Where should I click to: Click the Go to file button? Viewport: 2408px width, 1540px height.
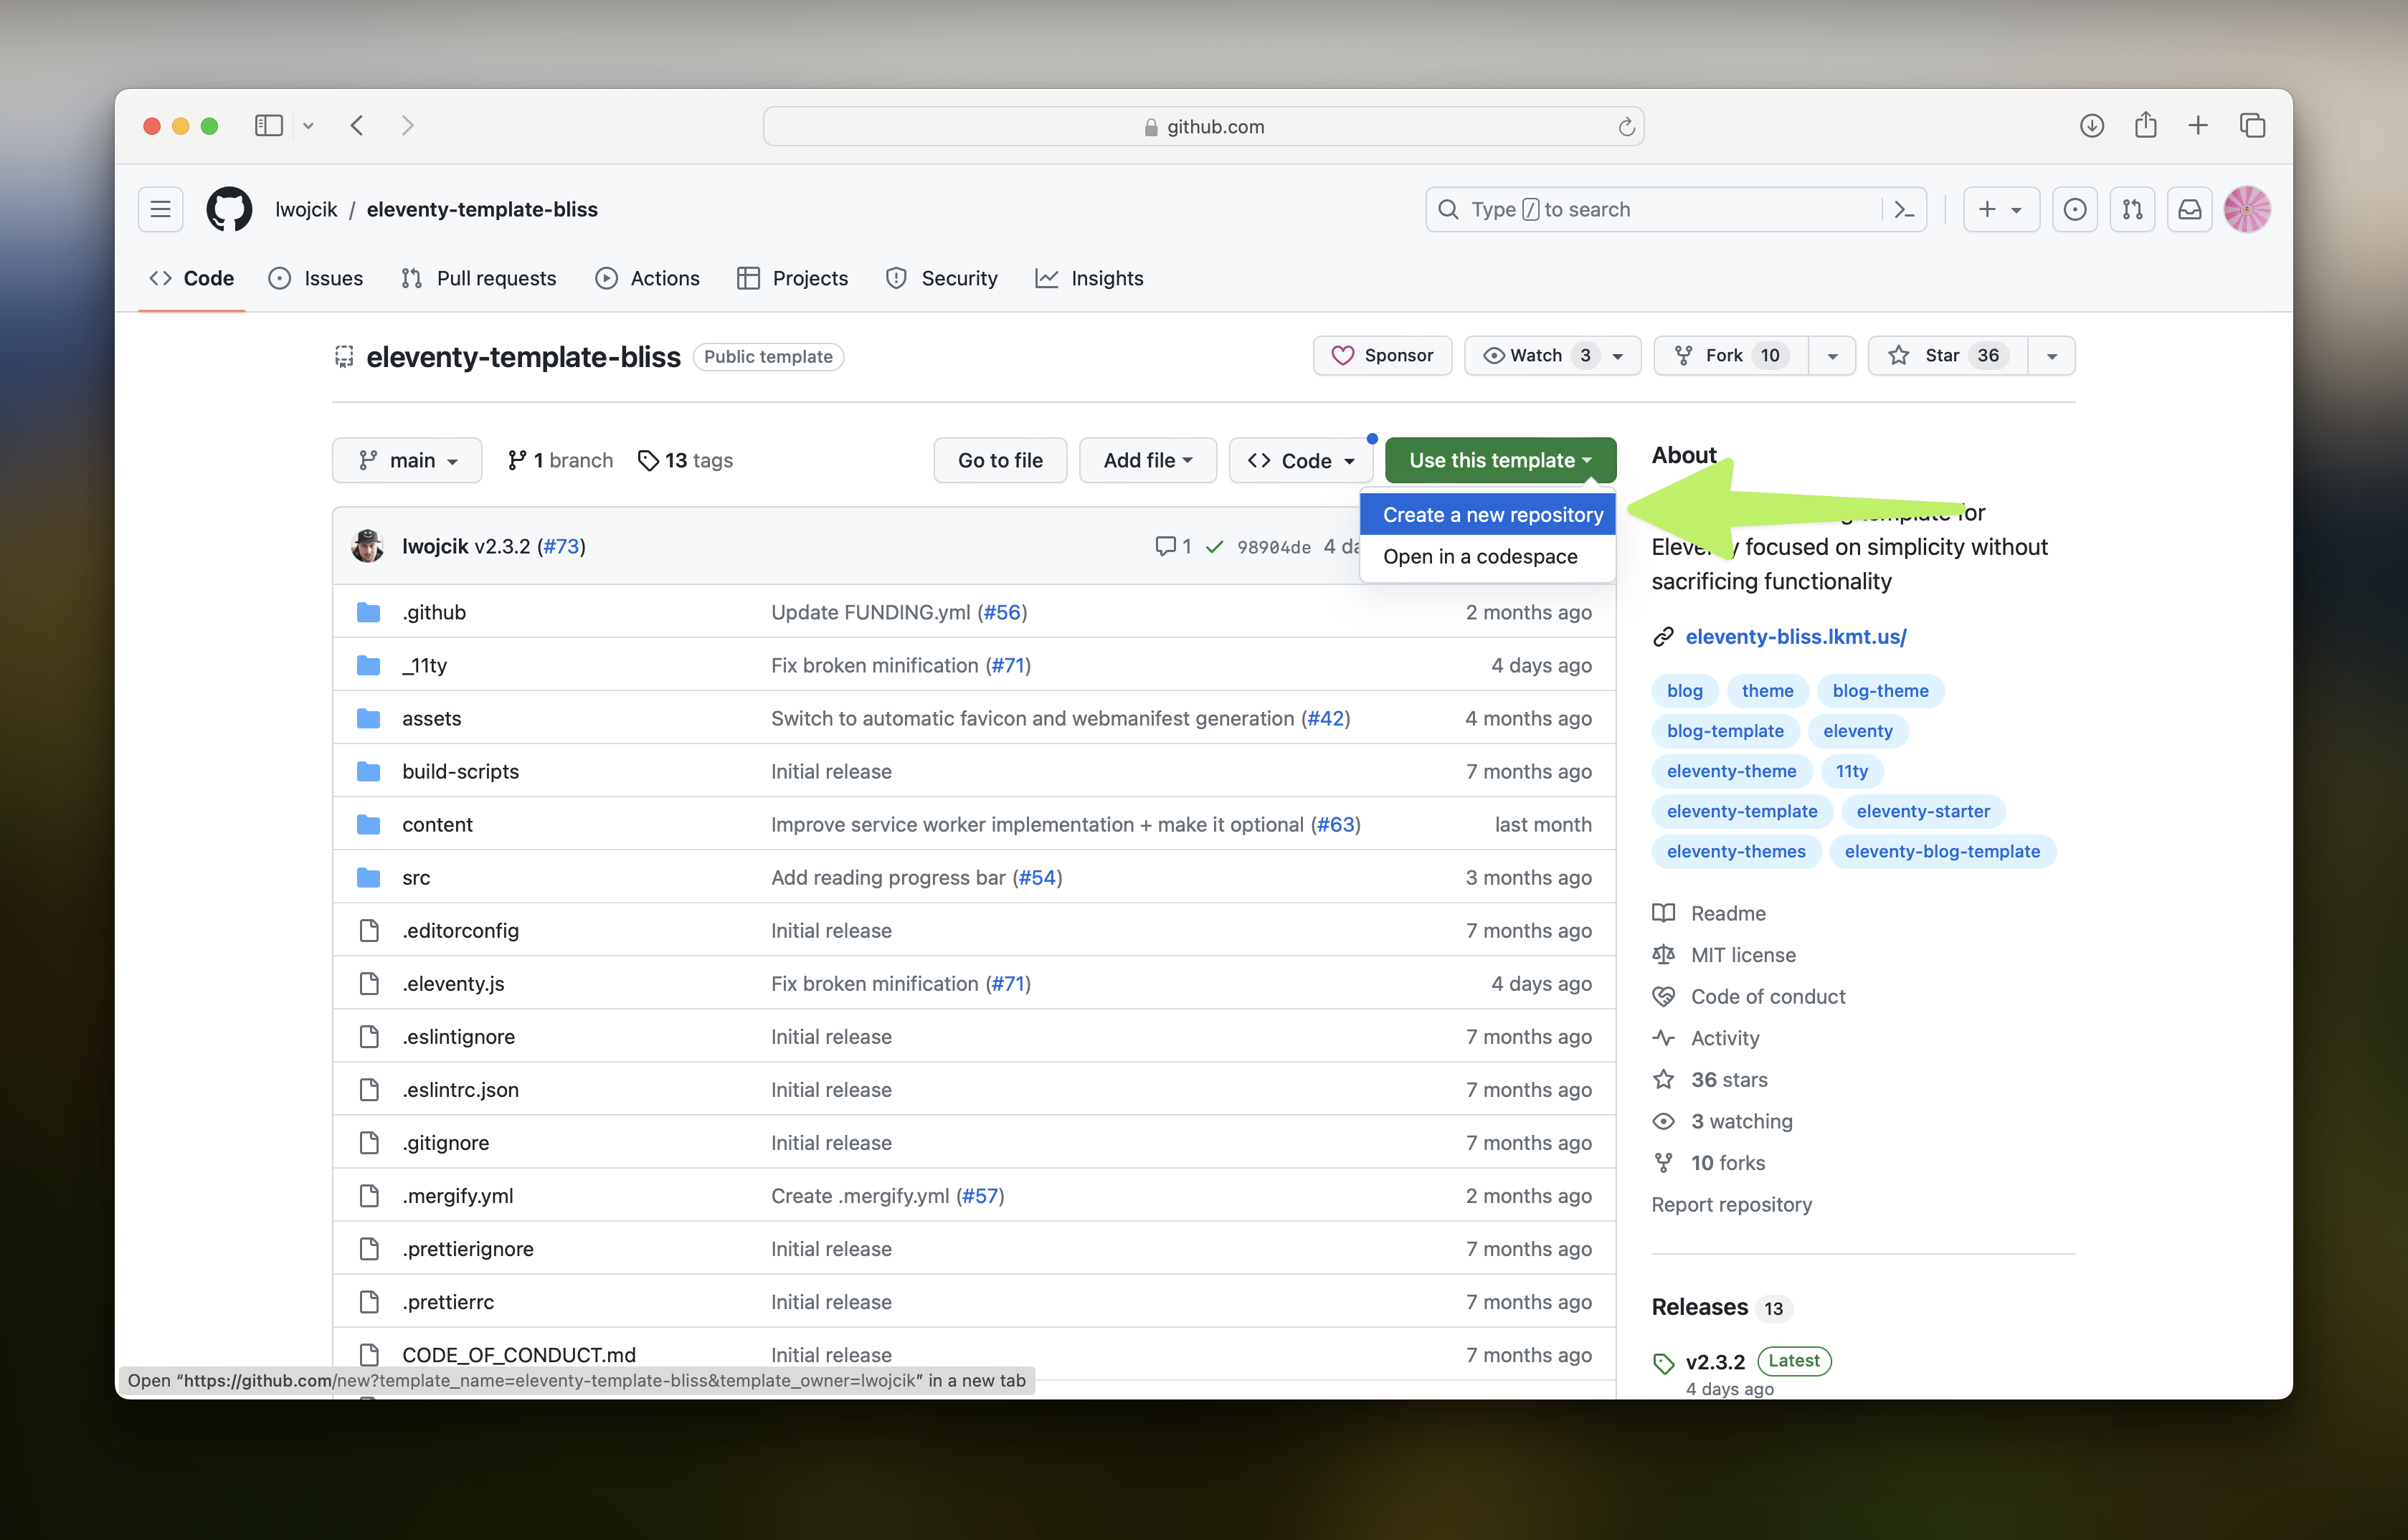pos(1000,460)
